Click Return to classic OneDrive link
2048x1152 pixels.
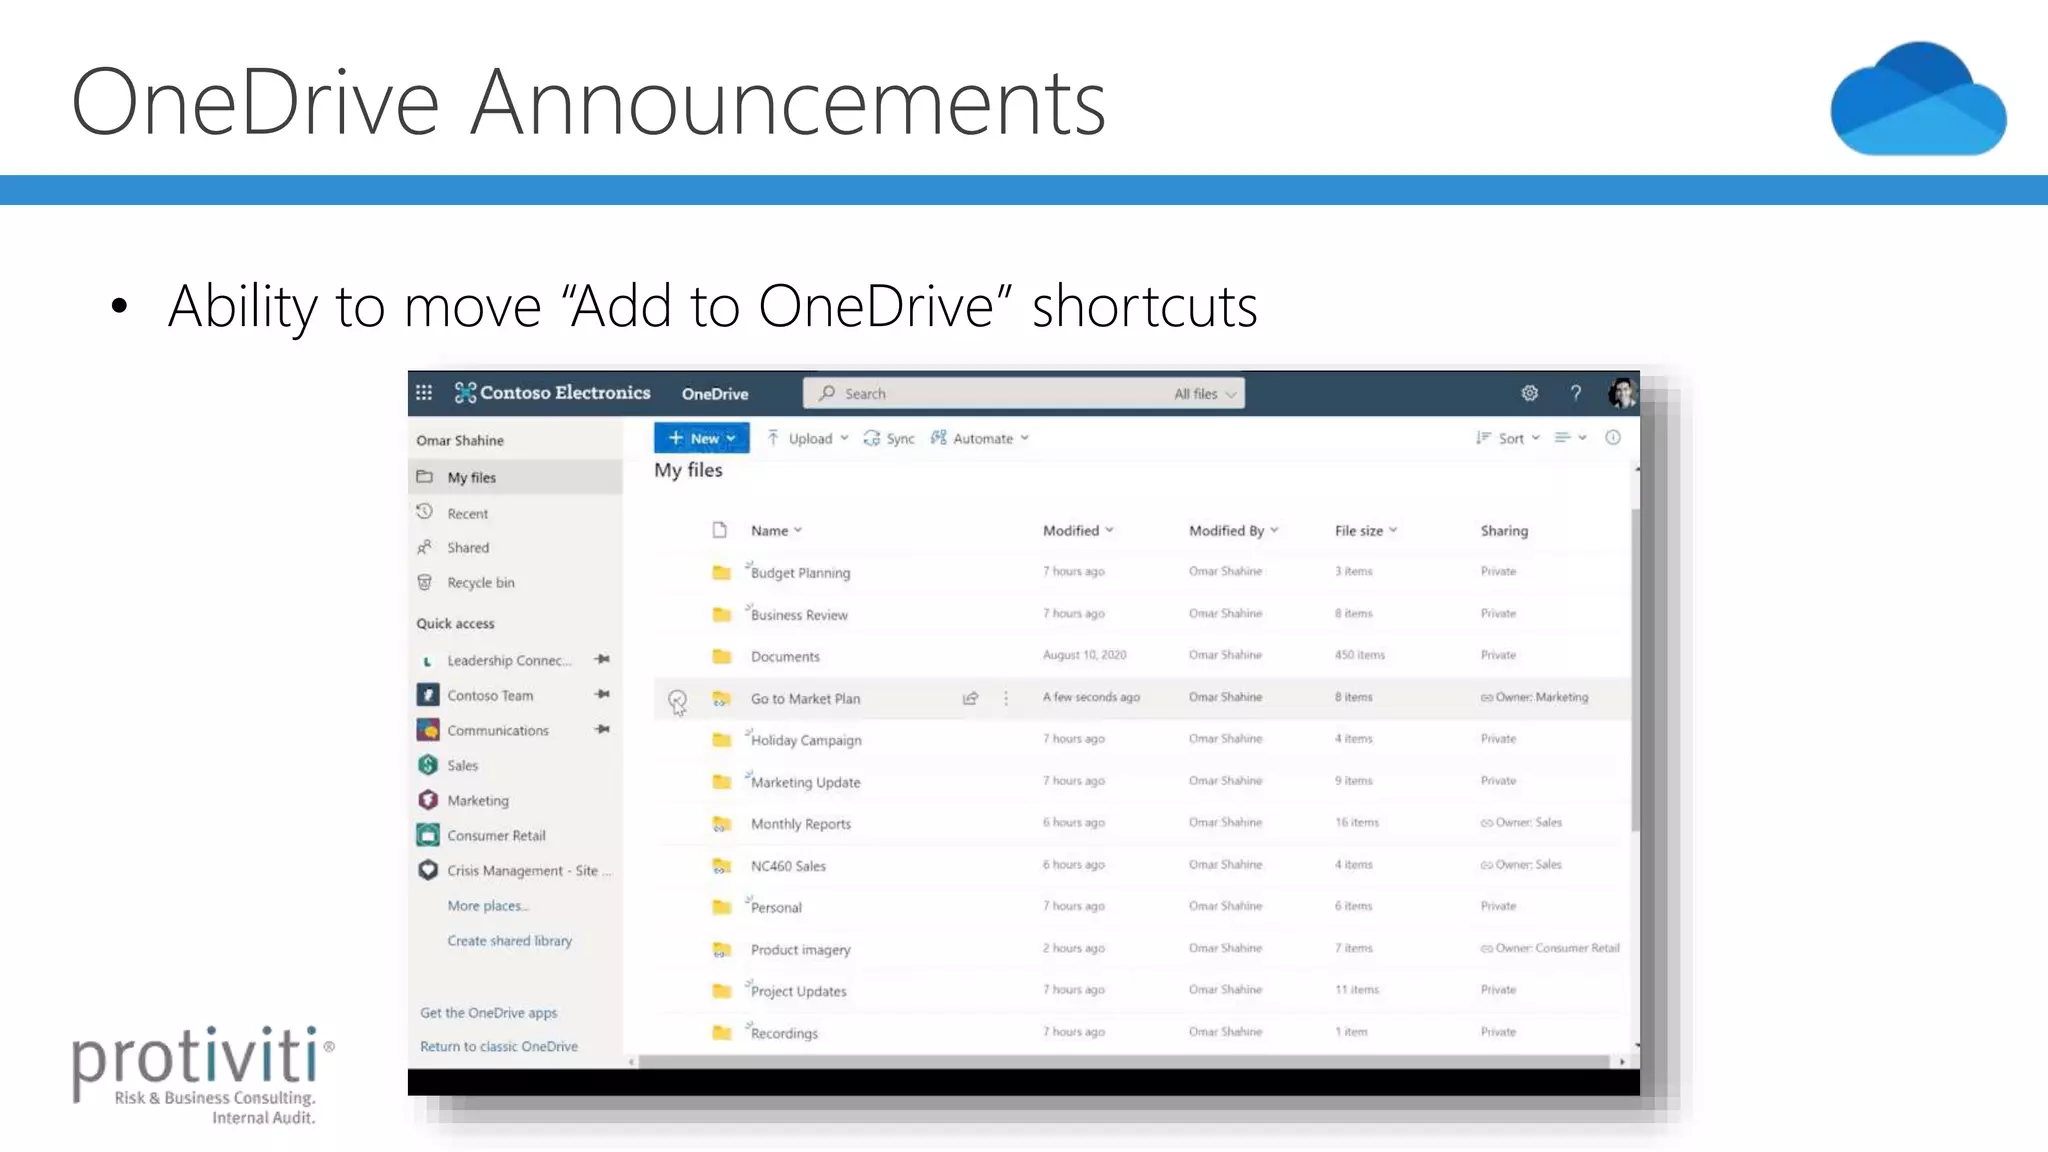click(499, 1046)
